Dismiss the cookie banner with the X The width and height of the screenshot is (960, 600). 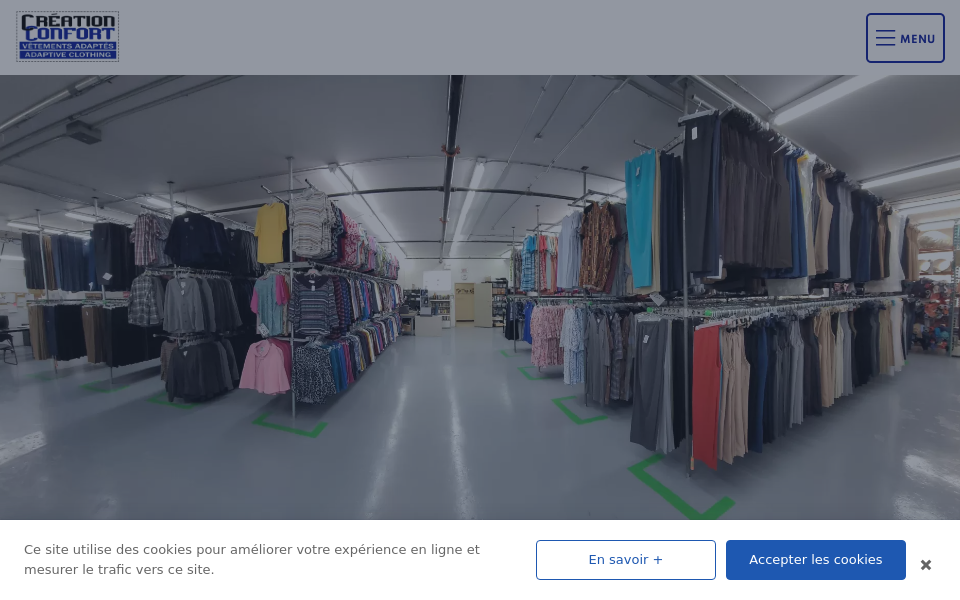pos(926,565)
